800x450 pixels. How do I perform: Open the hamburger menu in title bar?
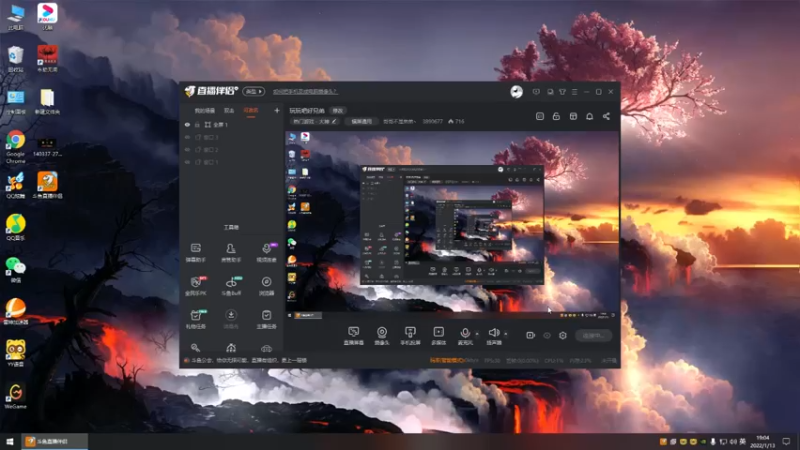click(x=574, y=92)
